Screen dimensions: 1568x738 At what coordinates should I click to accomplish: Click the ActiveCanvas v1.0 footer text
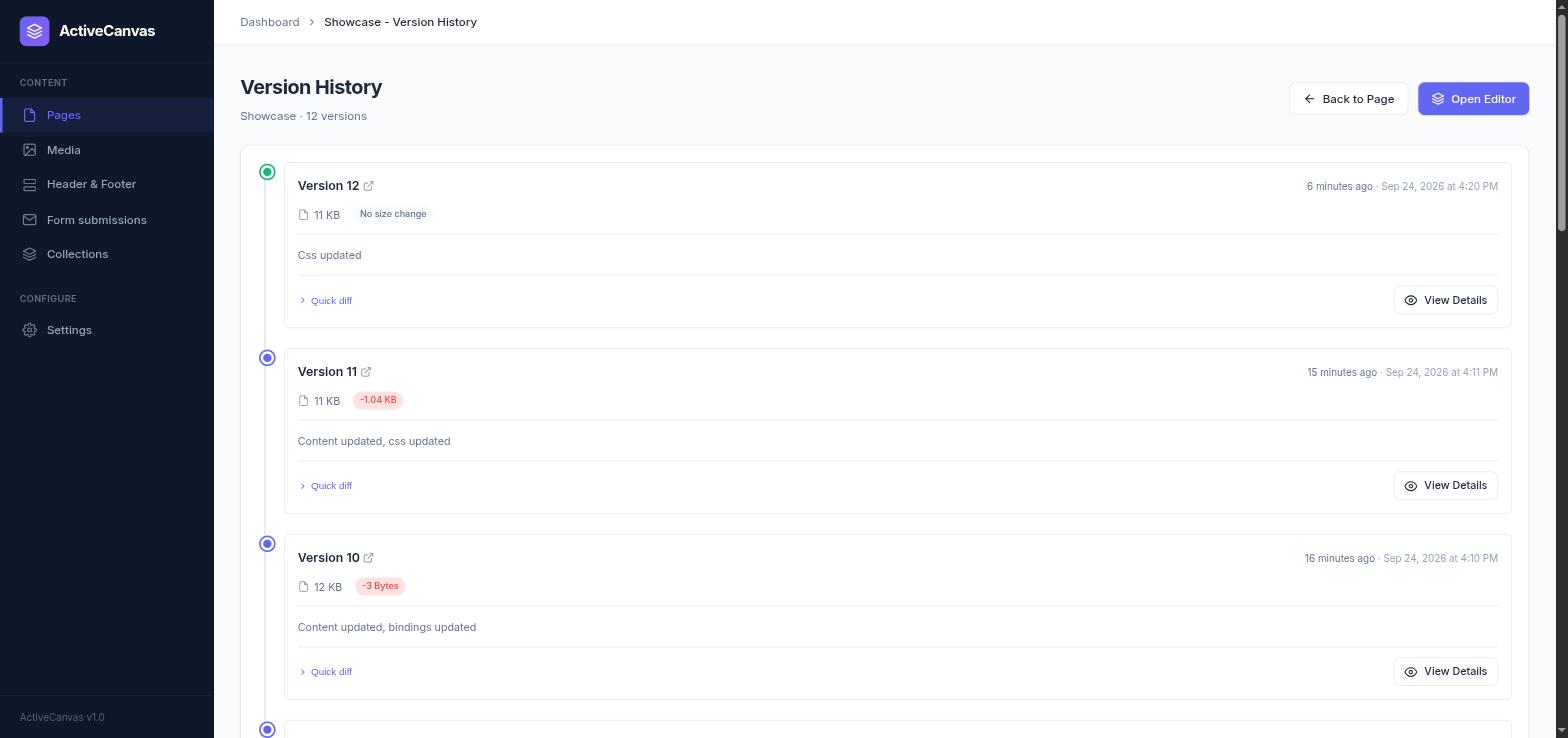point(62,717)
